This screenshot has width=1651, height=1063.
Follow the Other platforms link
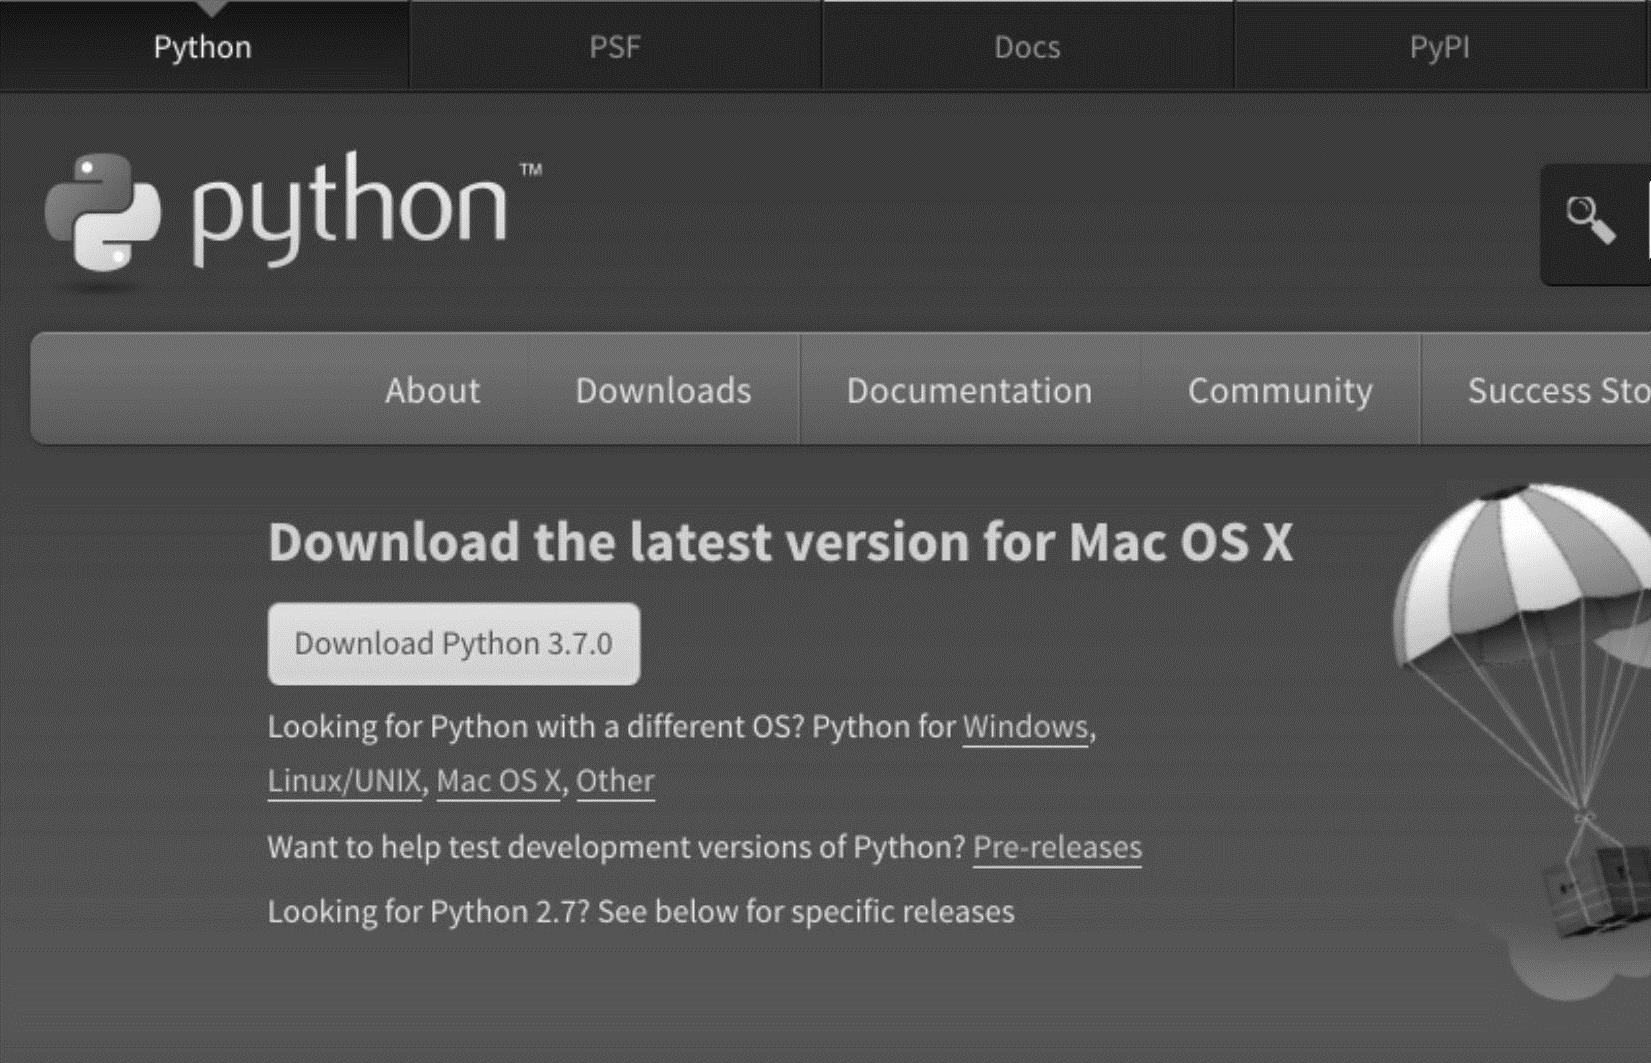click(x=615, y=781)
